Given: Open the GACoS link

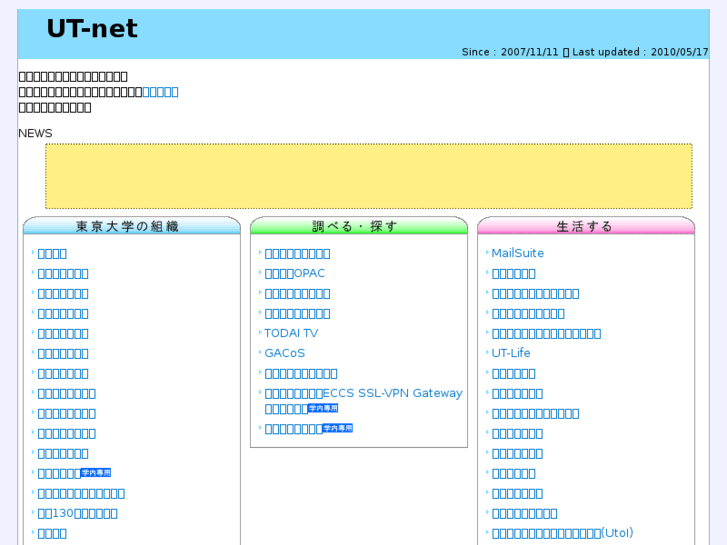Looking at the screenshot, I should (x=285, y=353).
